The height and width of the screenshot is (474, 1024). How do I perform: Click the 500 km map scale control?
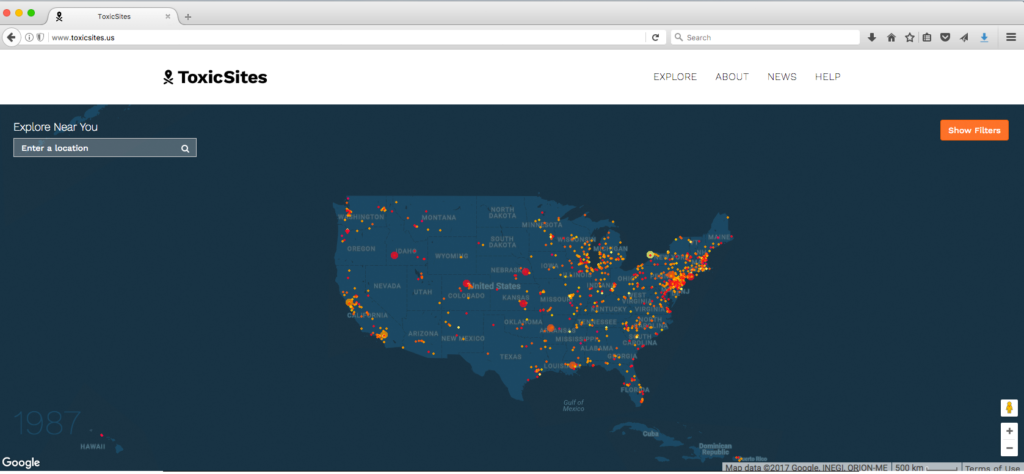tap(926, 468)
